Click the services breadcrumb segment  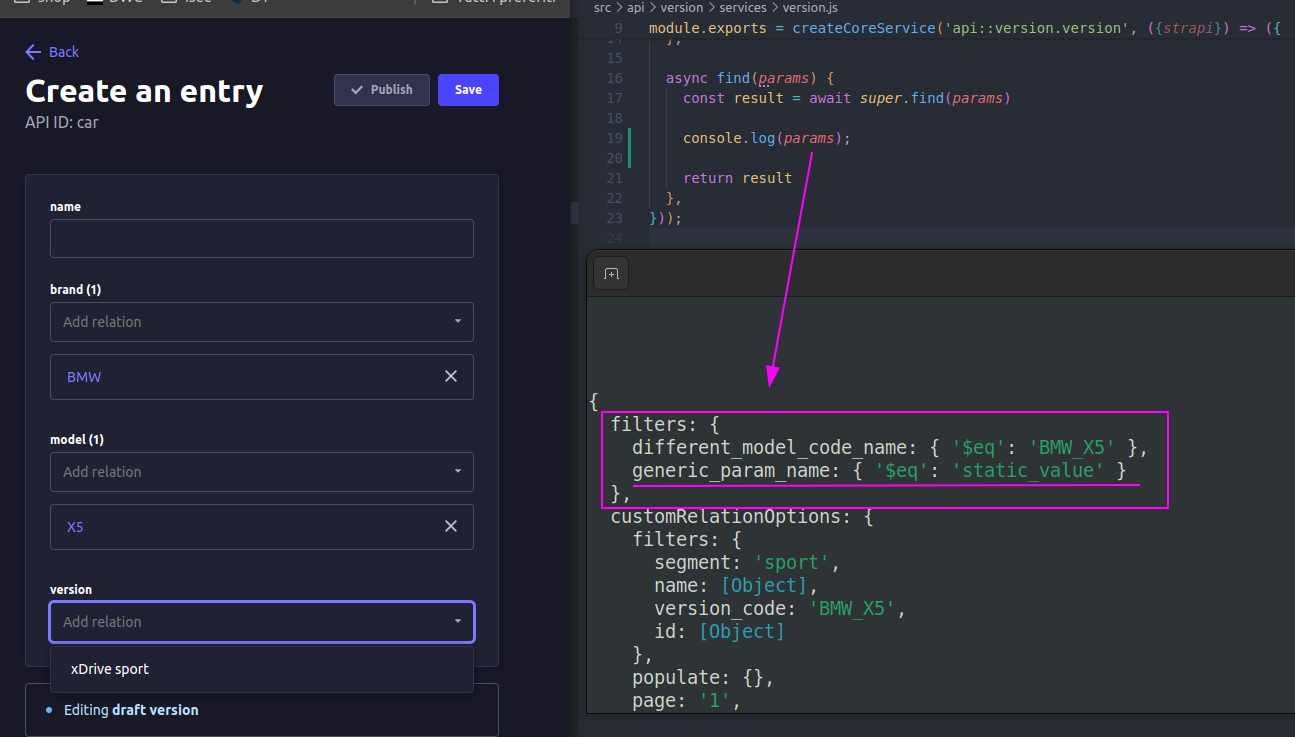click(743, 7)
